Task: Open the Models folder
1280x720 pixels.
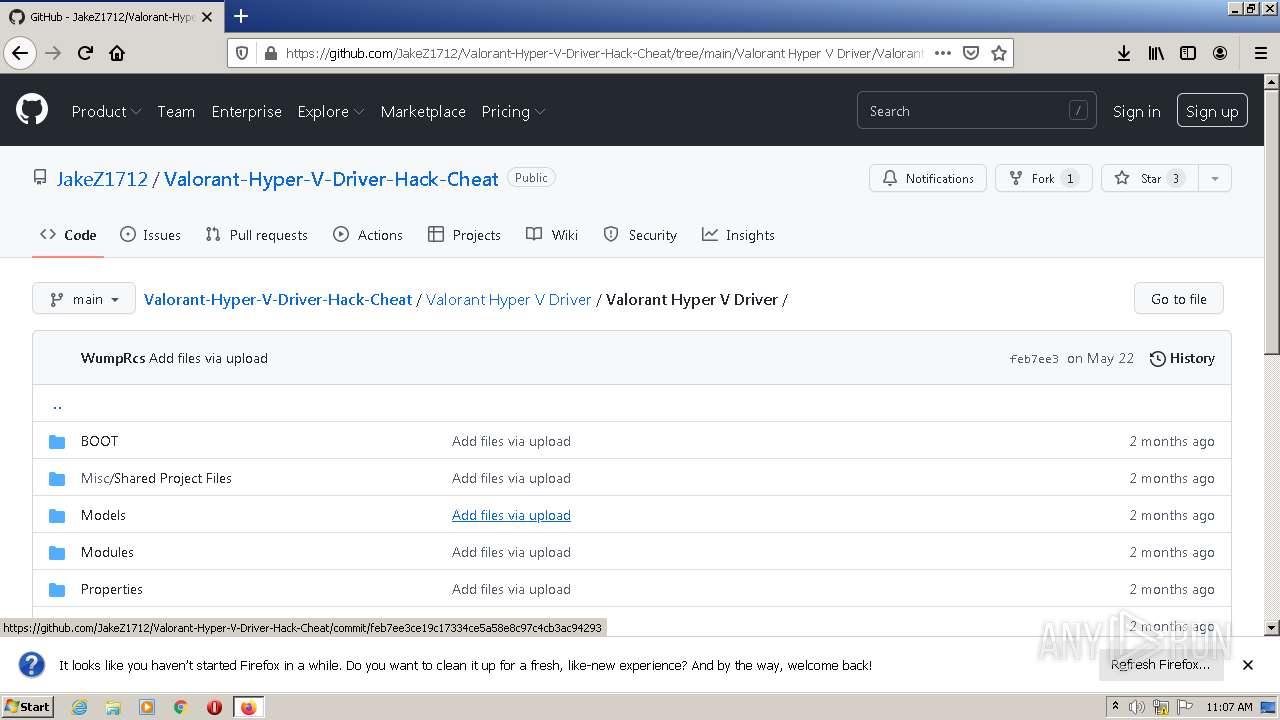Action: tap(103, 515)
